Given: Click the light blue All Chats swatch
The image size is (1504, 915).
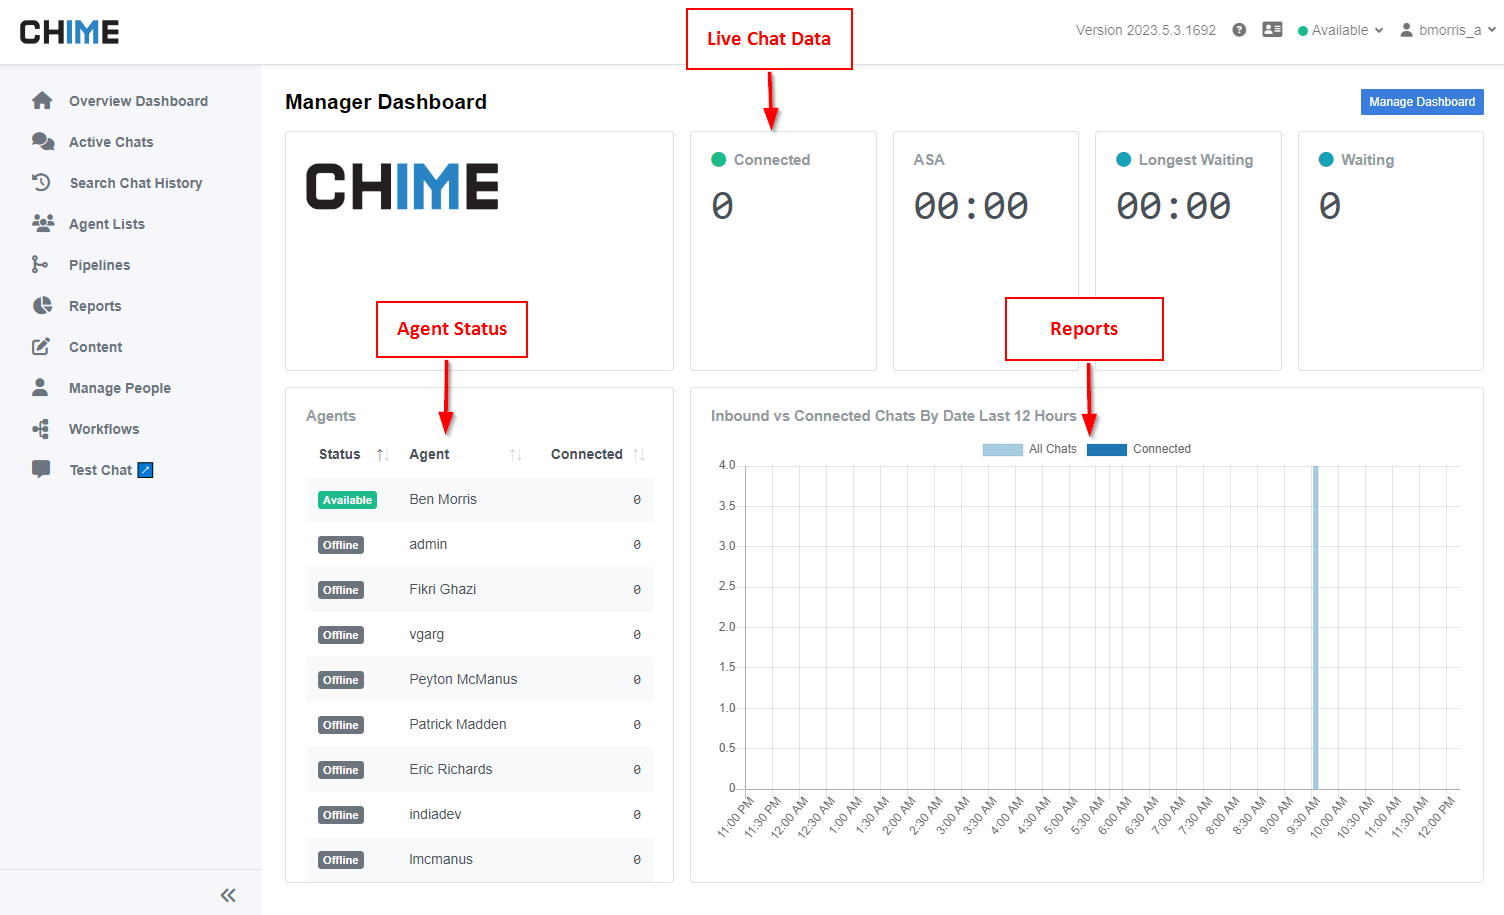Looking at the screenshot, I should click(x=1002, y=449).
